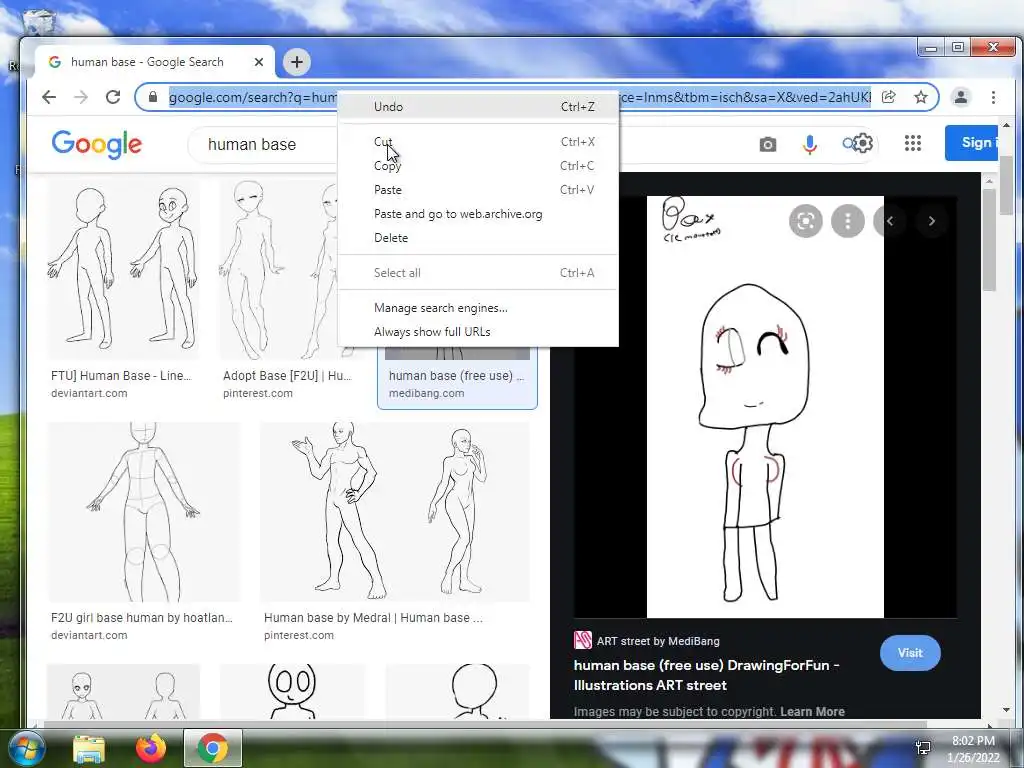Close the human base Google Search tab

(x=259, y=62)
